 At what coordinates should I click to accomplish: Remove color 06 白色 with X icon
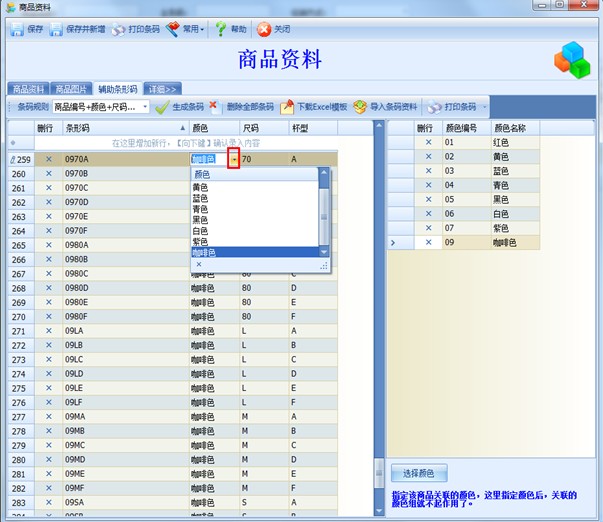point(428,213)
